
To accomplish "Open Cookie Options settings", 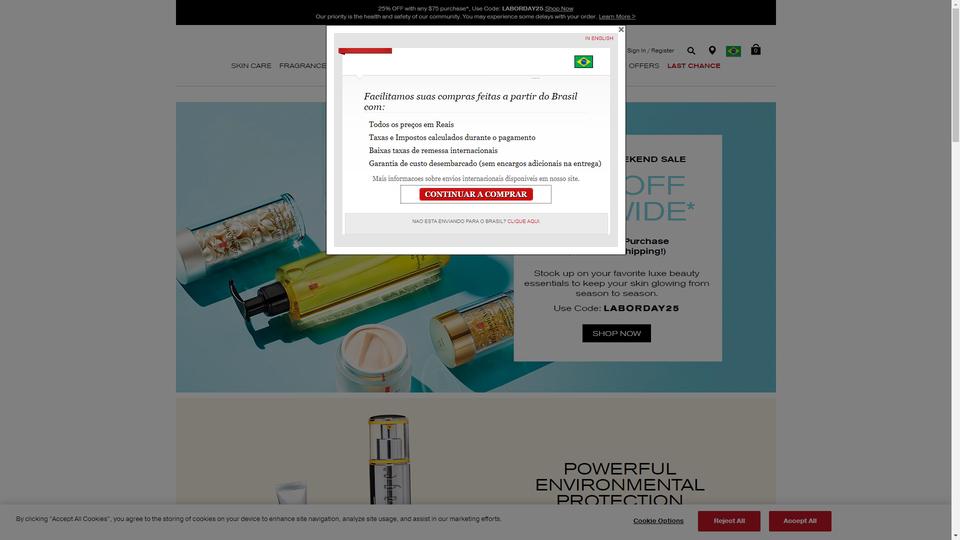I will click(x=658, y=521).
